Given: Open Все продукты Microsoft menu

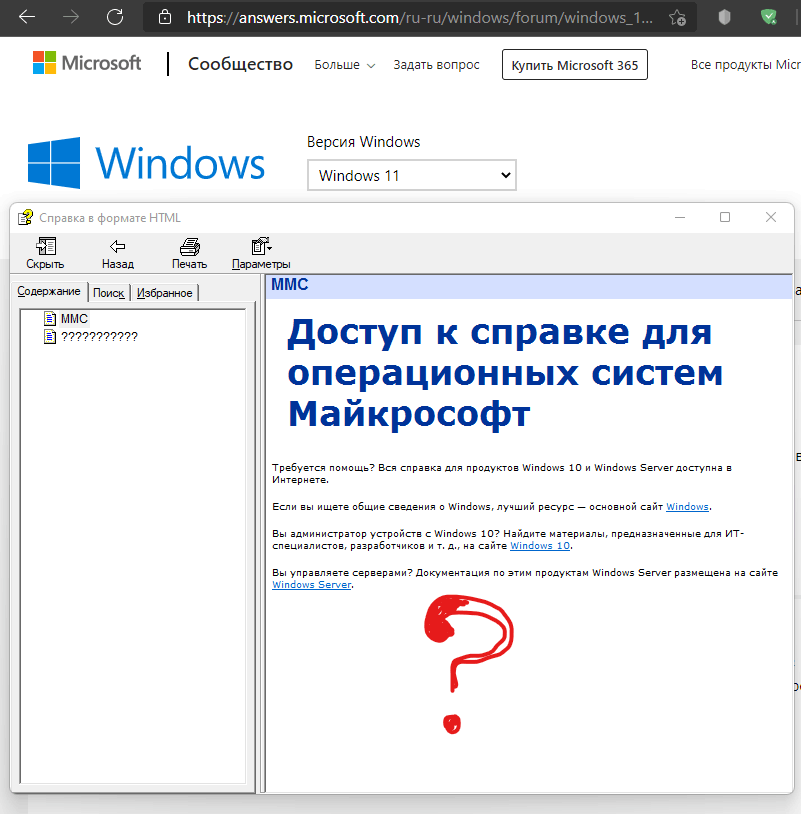Looking at the screenshot, I should pyautogui.click(x=745, y=65).
